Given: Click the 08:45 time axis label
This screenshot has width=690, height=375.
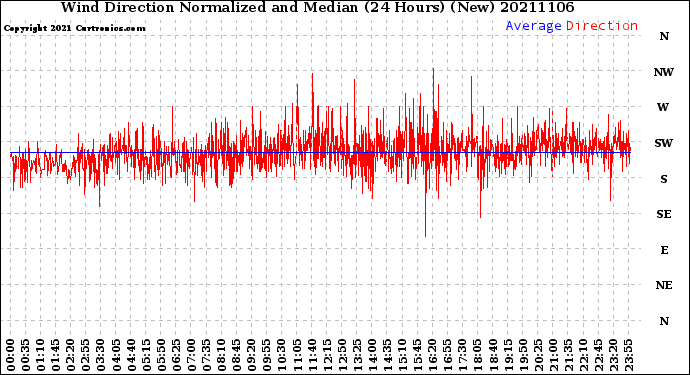Looking at the screenshot, I should coord(237,355).
